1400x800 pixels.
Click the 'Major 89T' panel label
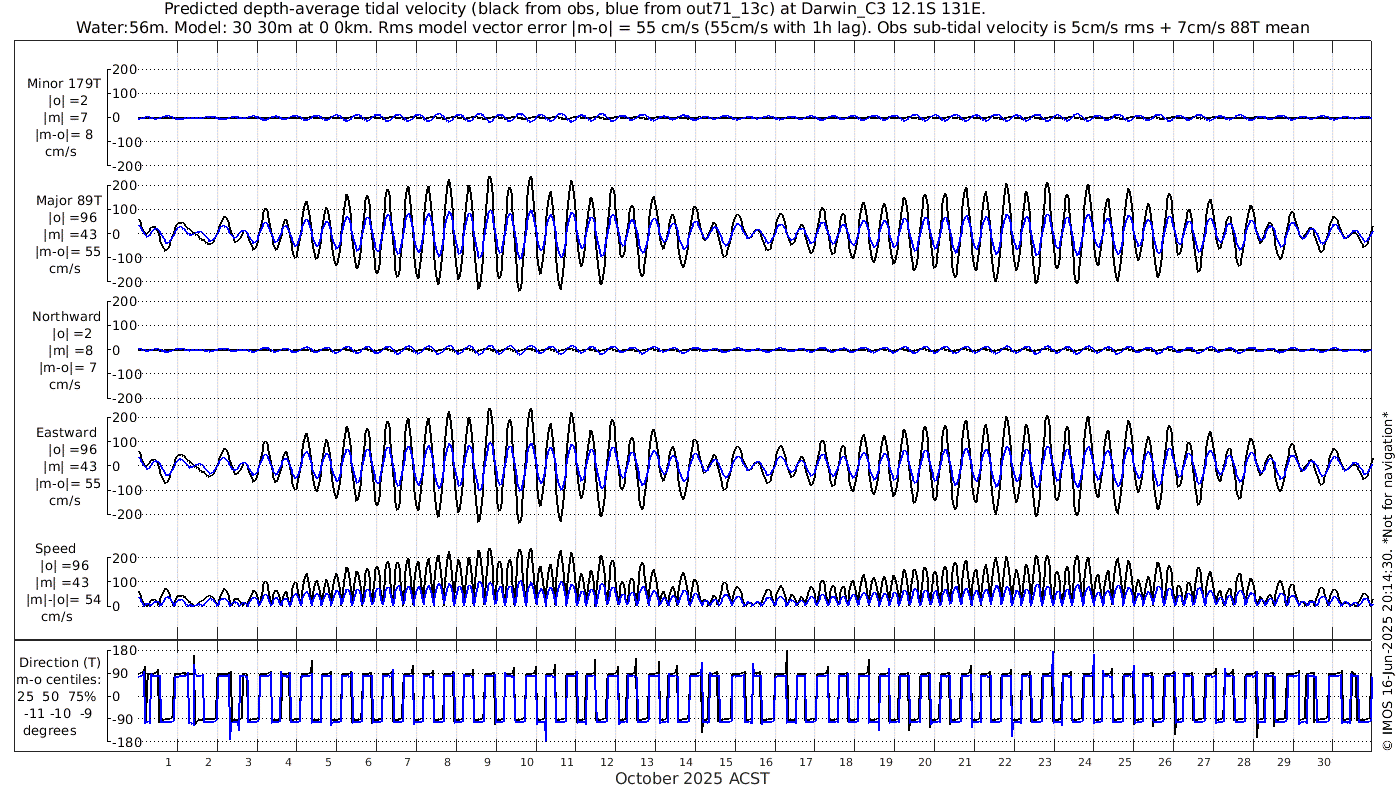click(x=68, y=200)
